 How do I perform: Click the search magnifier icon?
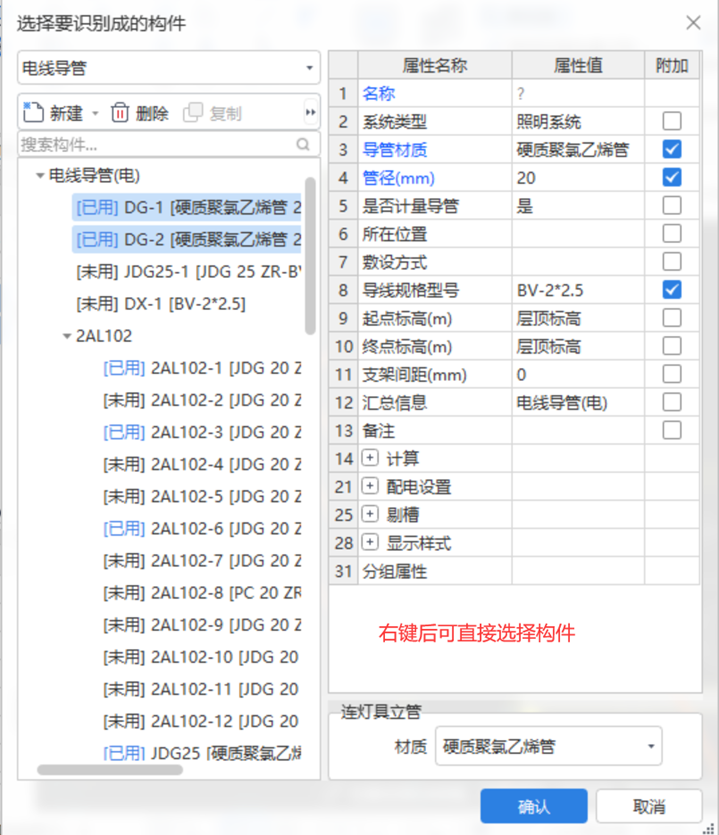pos(303,145)
